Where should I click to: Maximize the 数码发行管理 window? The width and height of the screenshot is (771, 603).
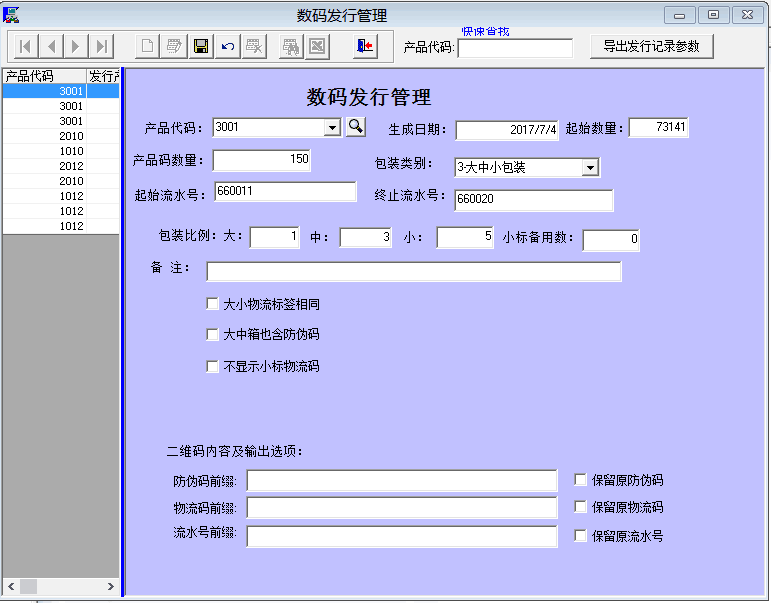713,15
